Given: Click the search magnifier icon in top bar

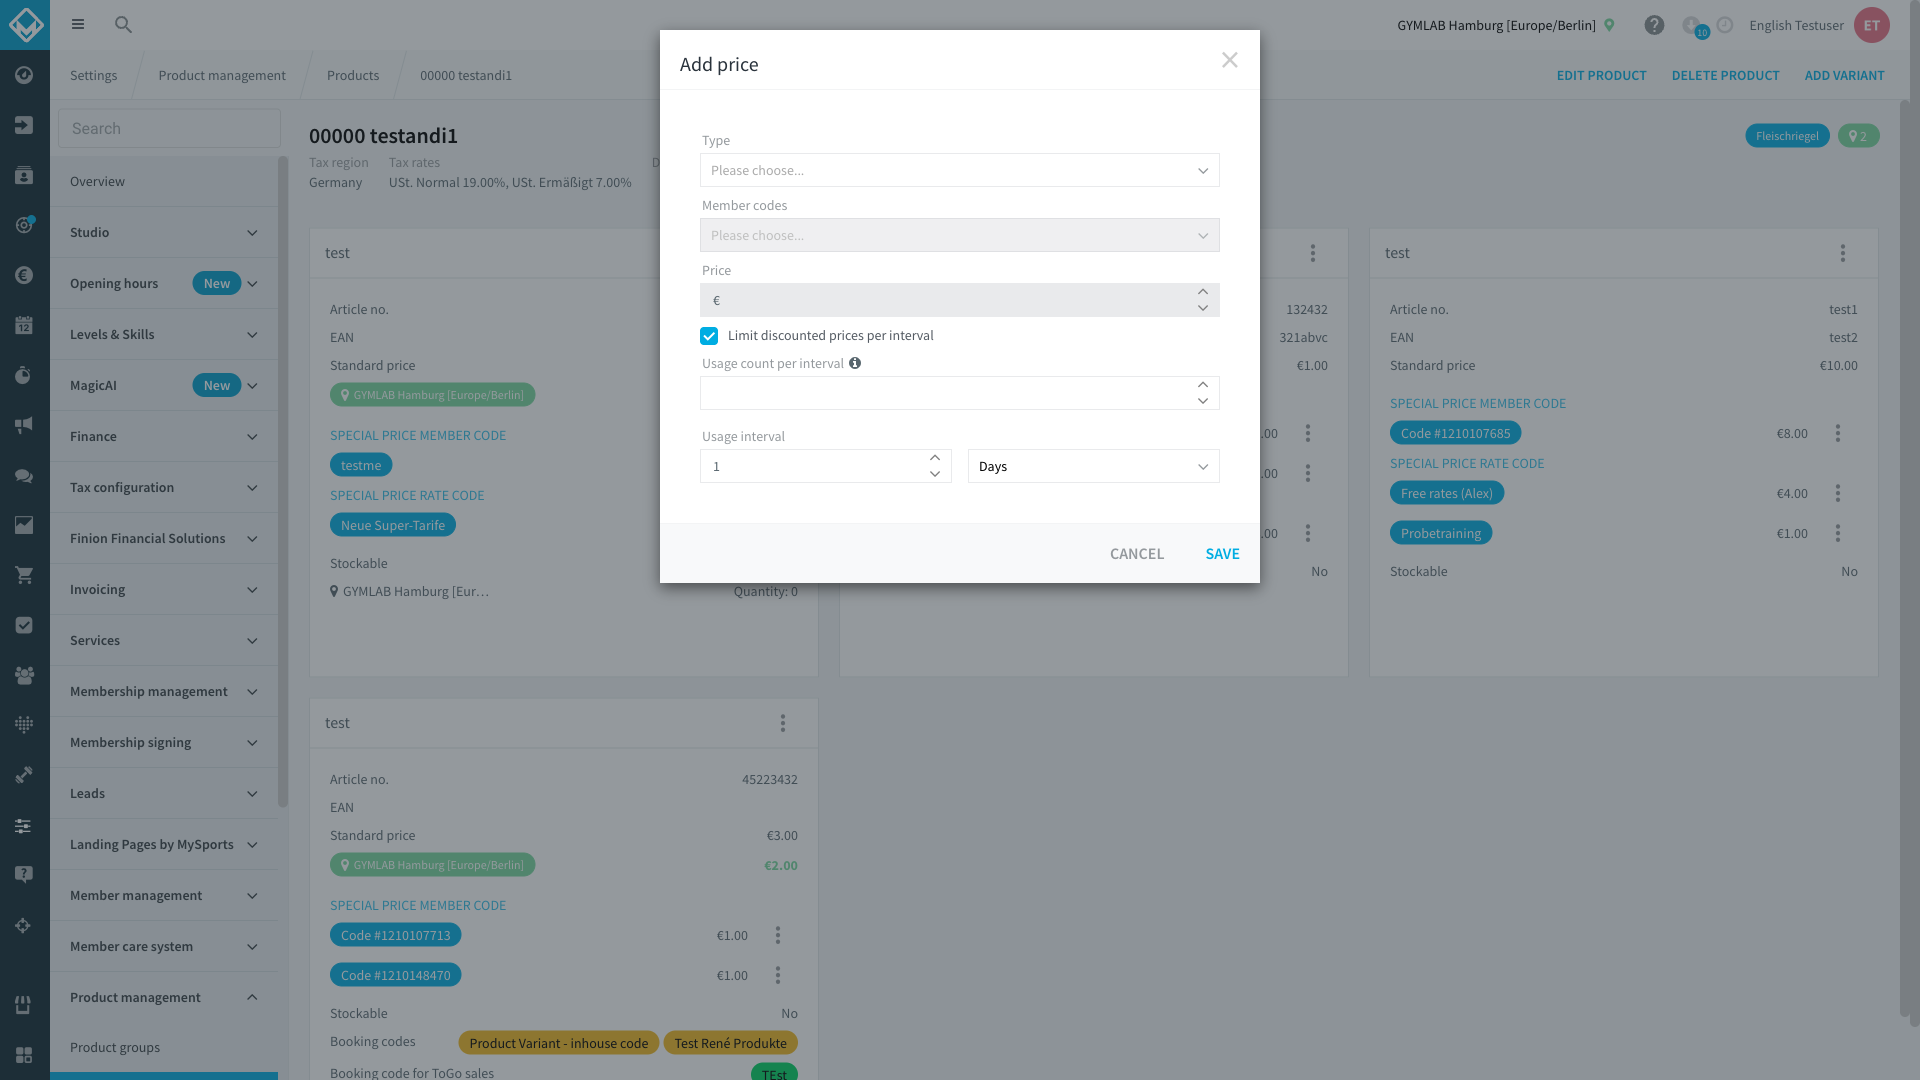Looking at the screenshot, I should click(123, 24).
